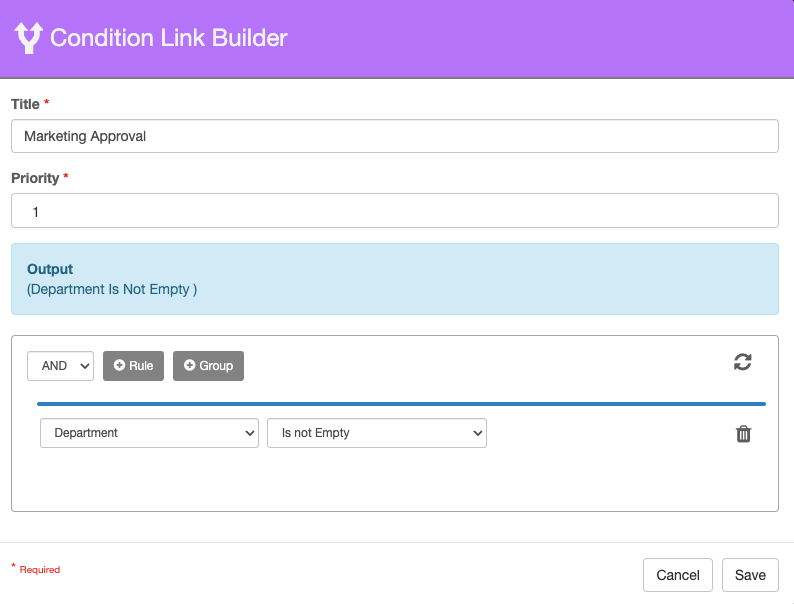Cancel the Condition Link Builder dialog
Viewport: 794px width, 604px height.
click(x=677, y=575)
